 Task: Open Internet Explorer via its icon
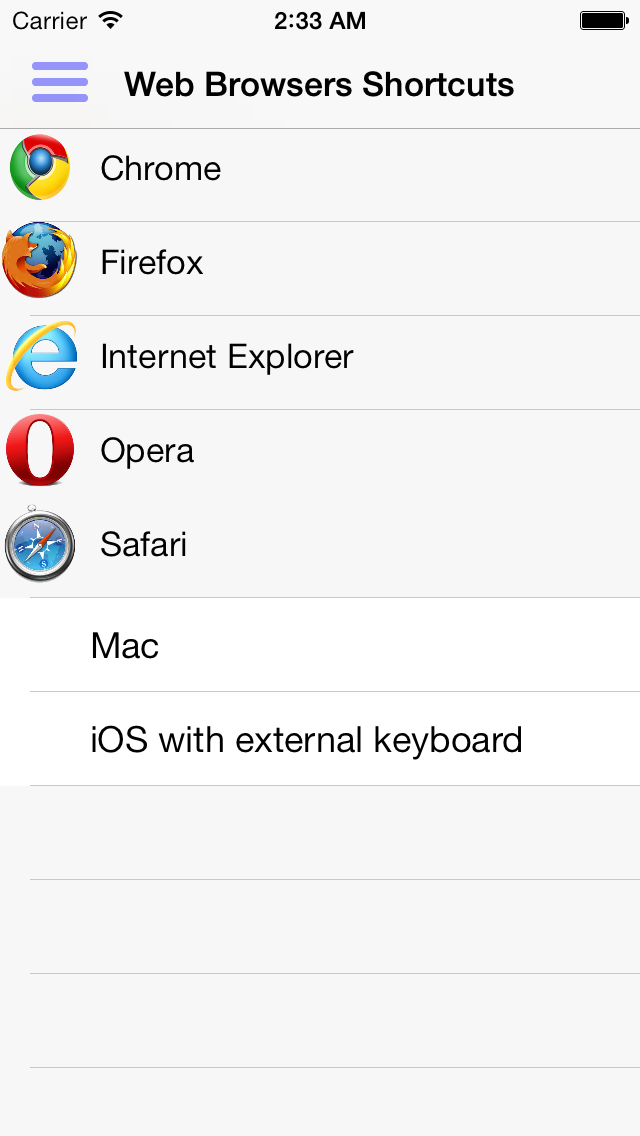point(39,356)
